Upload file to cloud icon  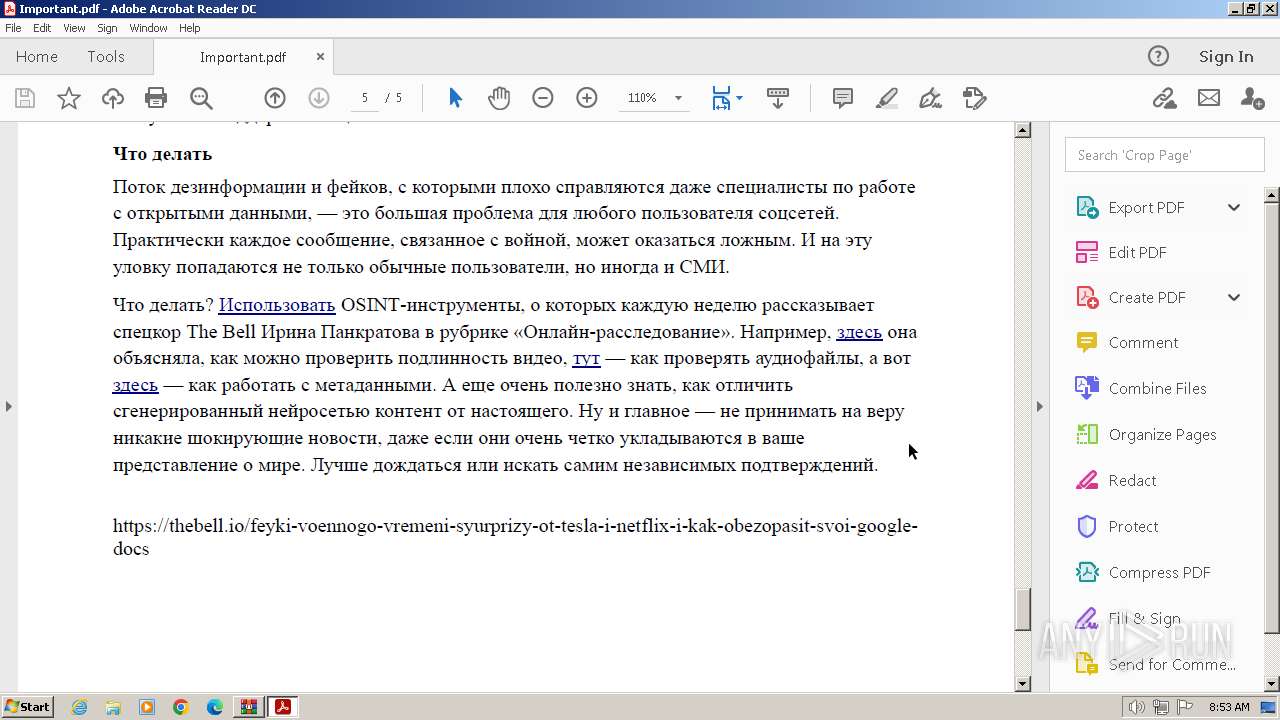(113, 98)
